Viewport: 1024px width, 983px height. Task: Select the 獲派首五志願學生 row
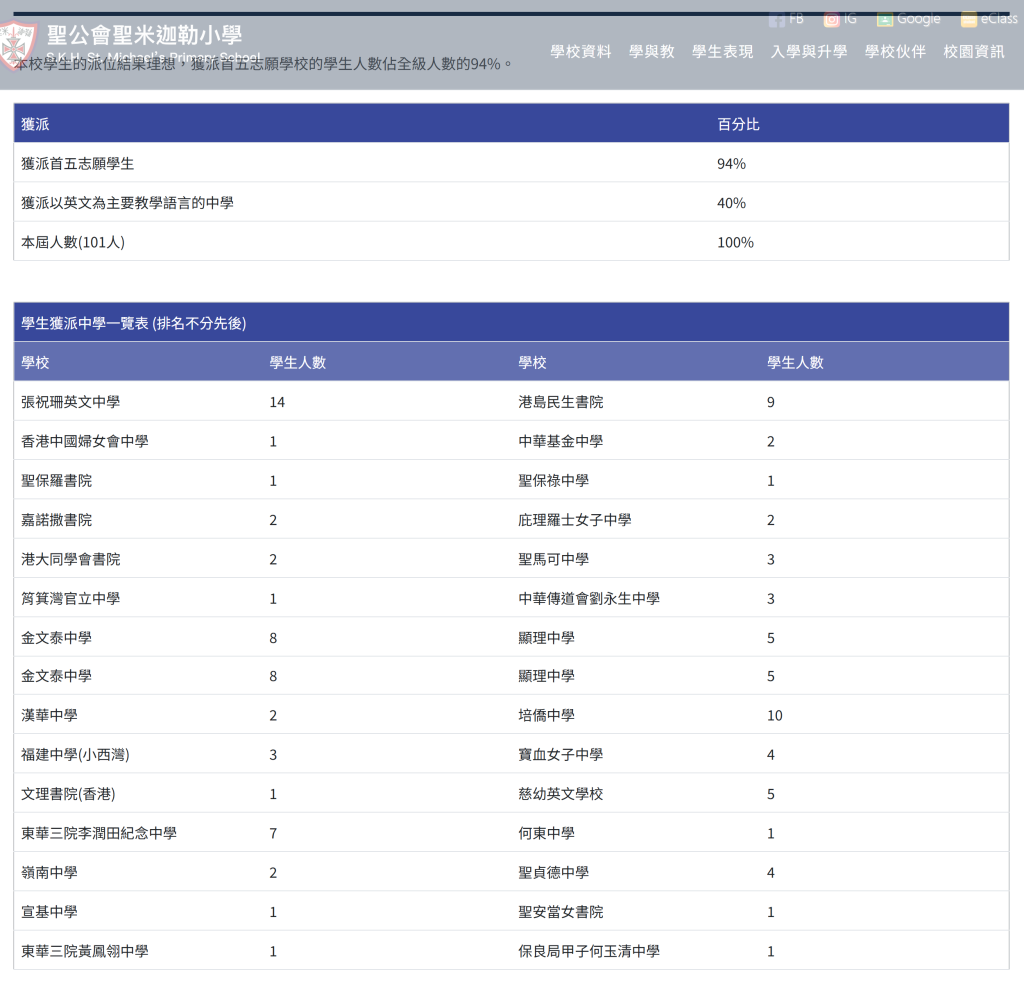coord(77,163)
